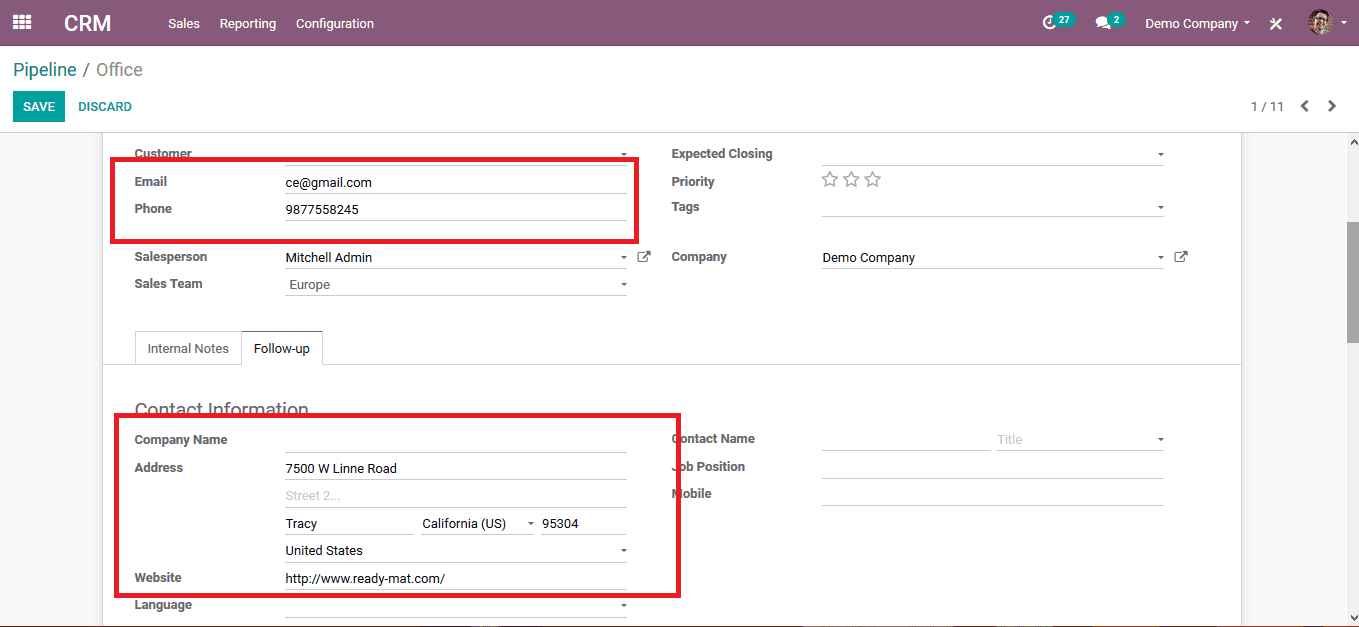Image resolution: width=1359 pixels, height=627 pixels.
Task: Go to the previous record arrow
Action: tap(1304, 106)
